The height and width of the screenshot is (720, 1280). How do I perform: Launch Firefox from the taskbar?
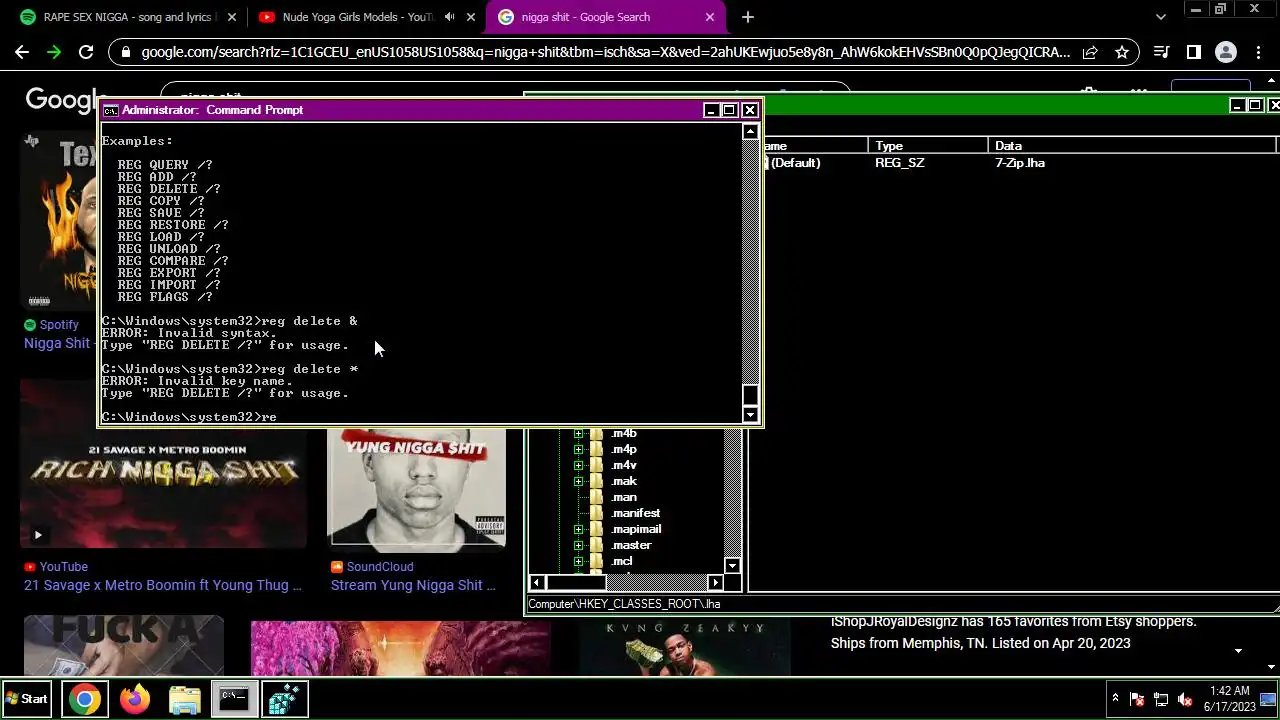(135, 699)
